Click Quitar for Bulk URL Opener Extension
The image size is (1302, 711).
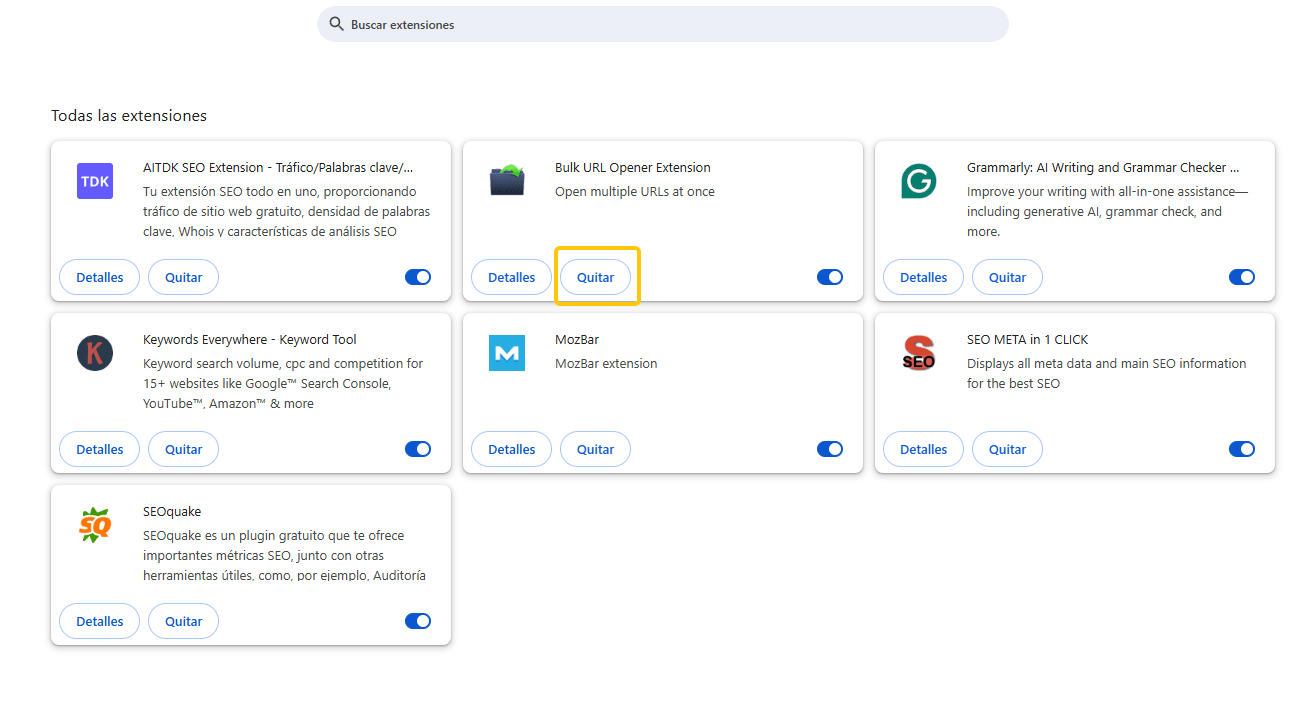596,277
